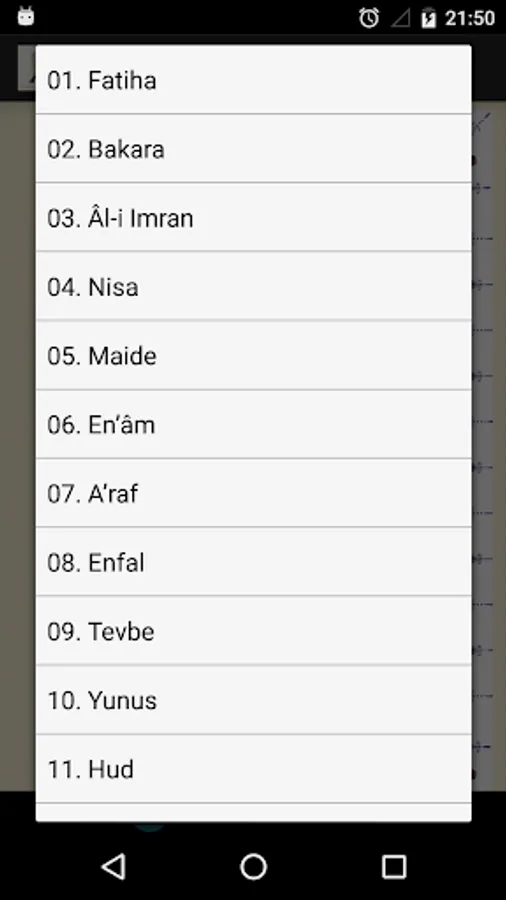The height and width of the screenshot is (900, 506).
Task: Tap the Android Home circle icon
Action: 253,866
